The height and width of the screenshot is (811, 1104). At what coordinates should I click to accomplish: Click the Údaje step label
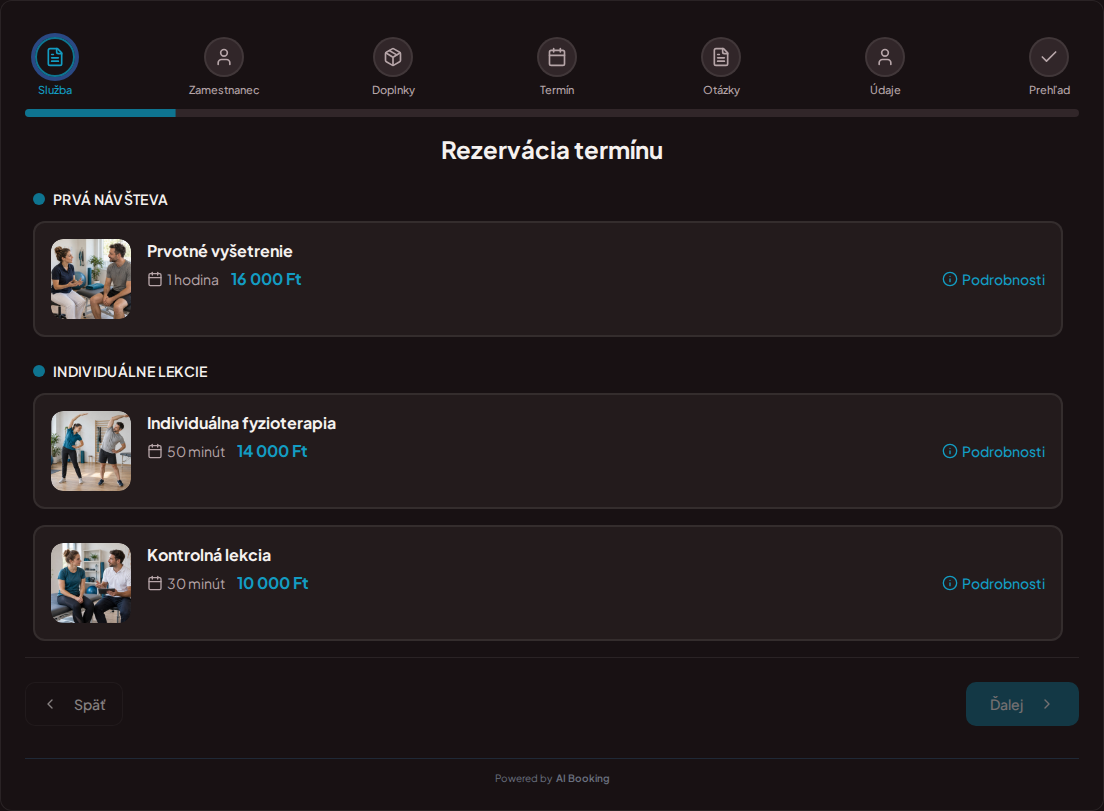tap(885, 90)
